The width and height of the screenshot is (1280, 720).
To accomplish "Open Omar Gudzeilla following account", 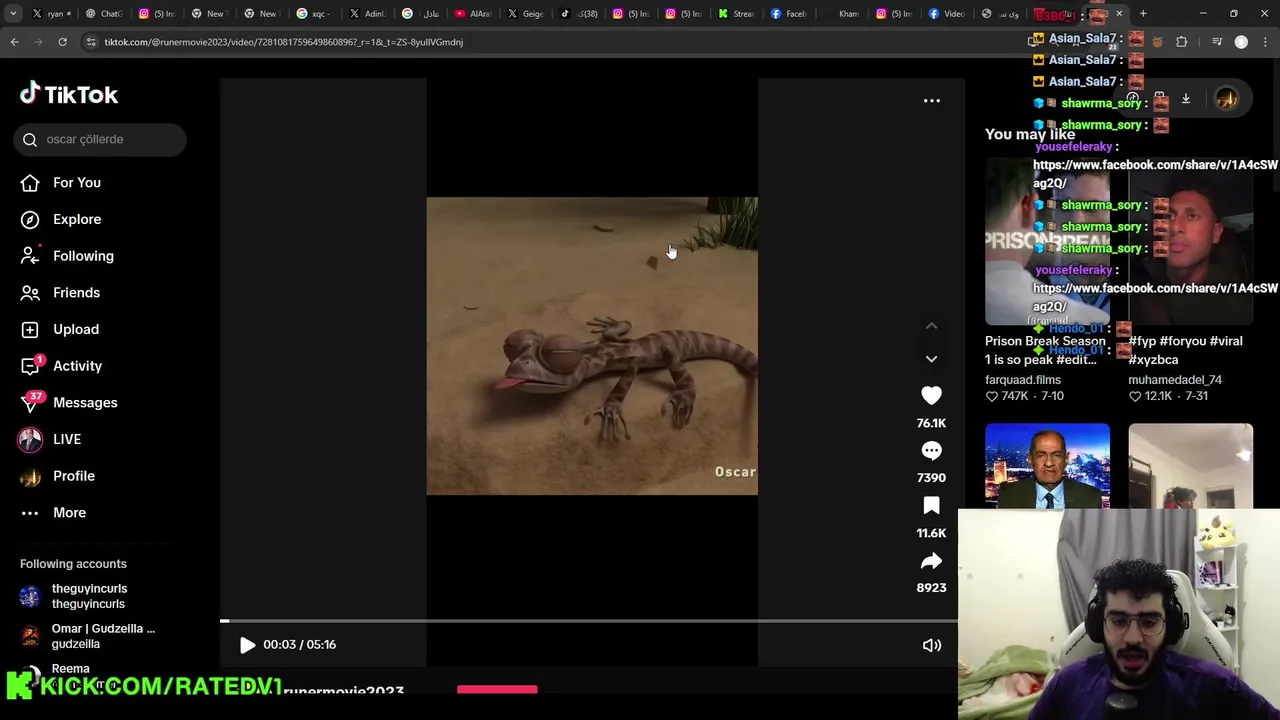I will click(x=88, y=636).
